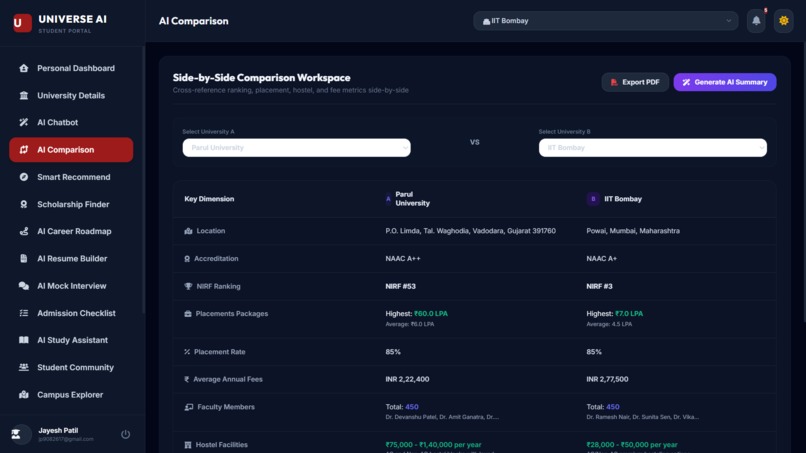Click ₹60.0 LPA highest package
This screenshot has width=806, height=453.
(x=431, y=314)
